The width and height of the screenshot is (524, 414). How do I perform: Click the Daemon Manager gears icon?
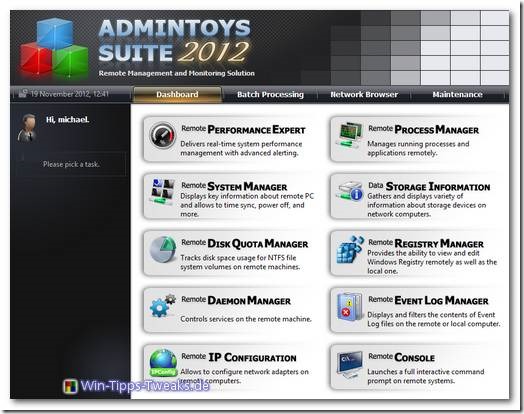click(x=163, y=306)
